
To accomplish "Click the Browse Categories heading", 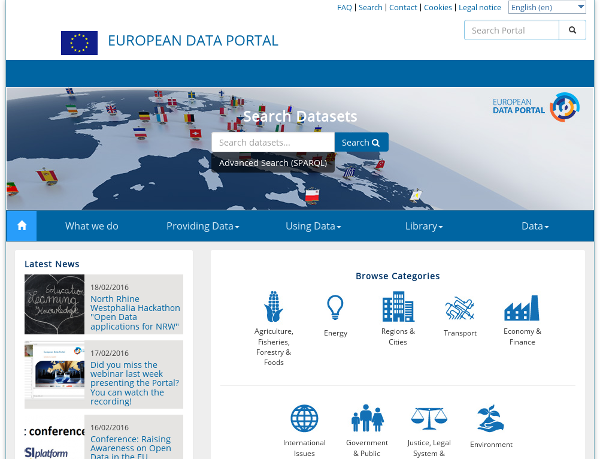I will (398, 276).
